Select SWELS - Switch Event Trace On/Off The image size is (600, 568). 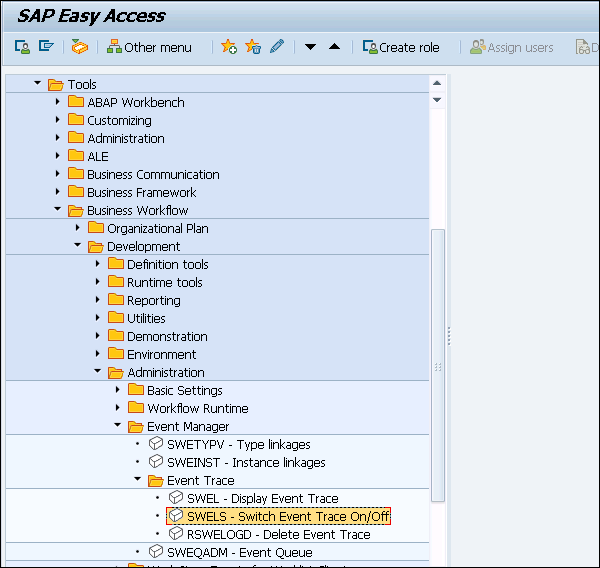point(288,516)
